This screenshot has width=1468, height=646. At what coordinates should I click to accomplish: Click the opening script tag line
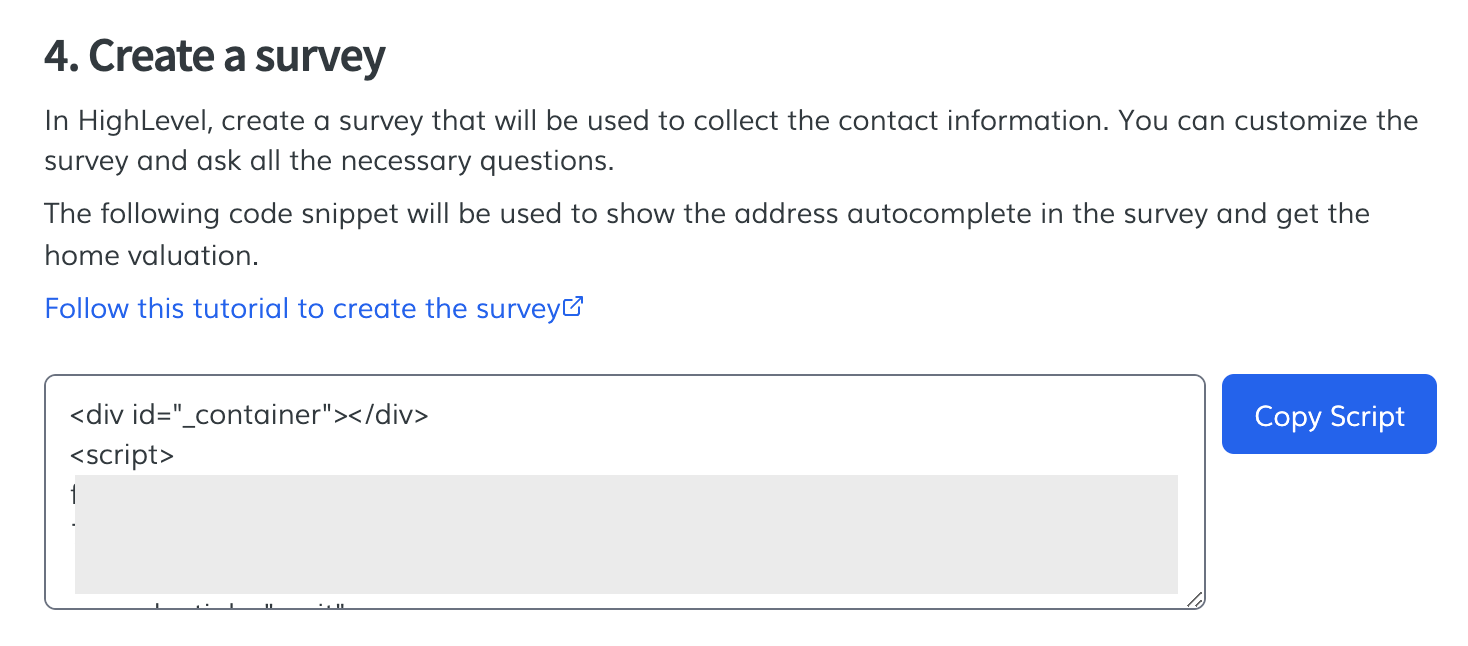click(x=122, y=455)
